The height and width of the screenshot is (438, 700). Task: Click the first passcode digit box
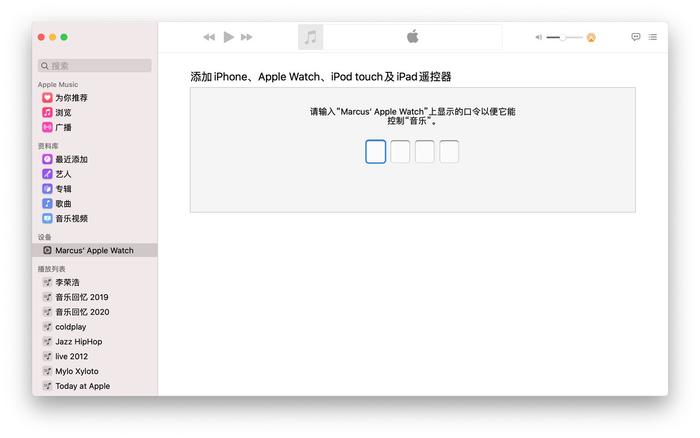pos(375,152)
